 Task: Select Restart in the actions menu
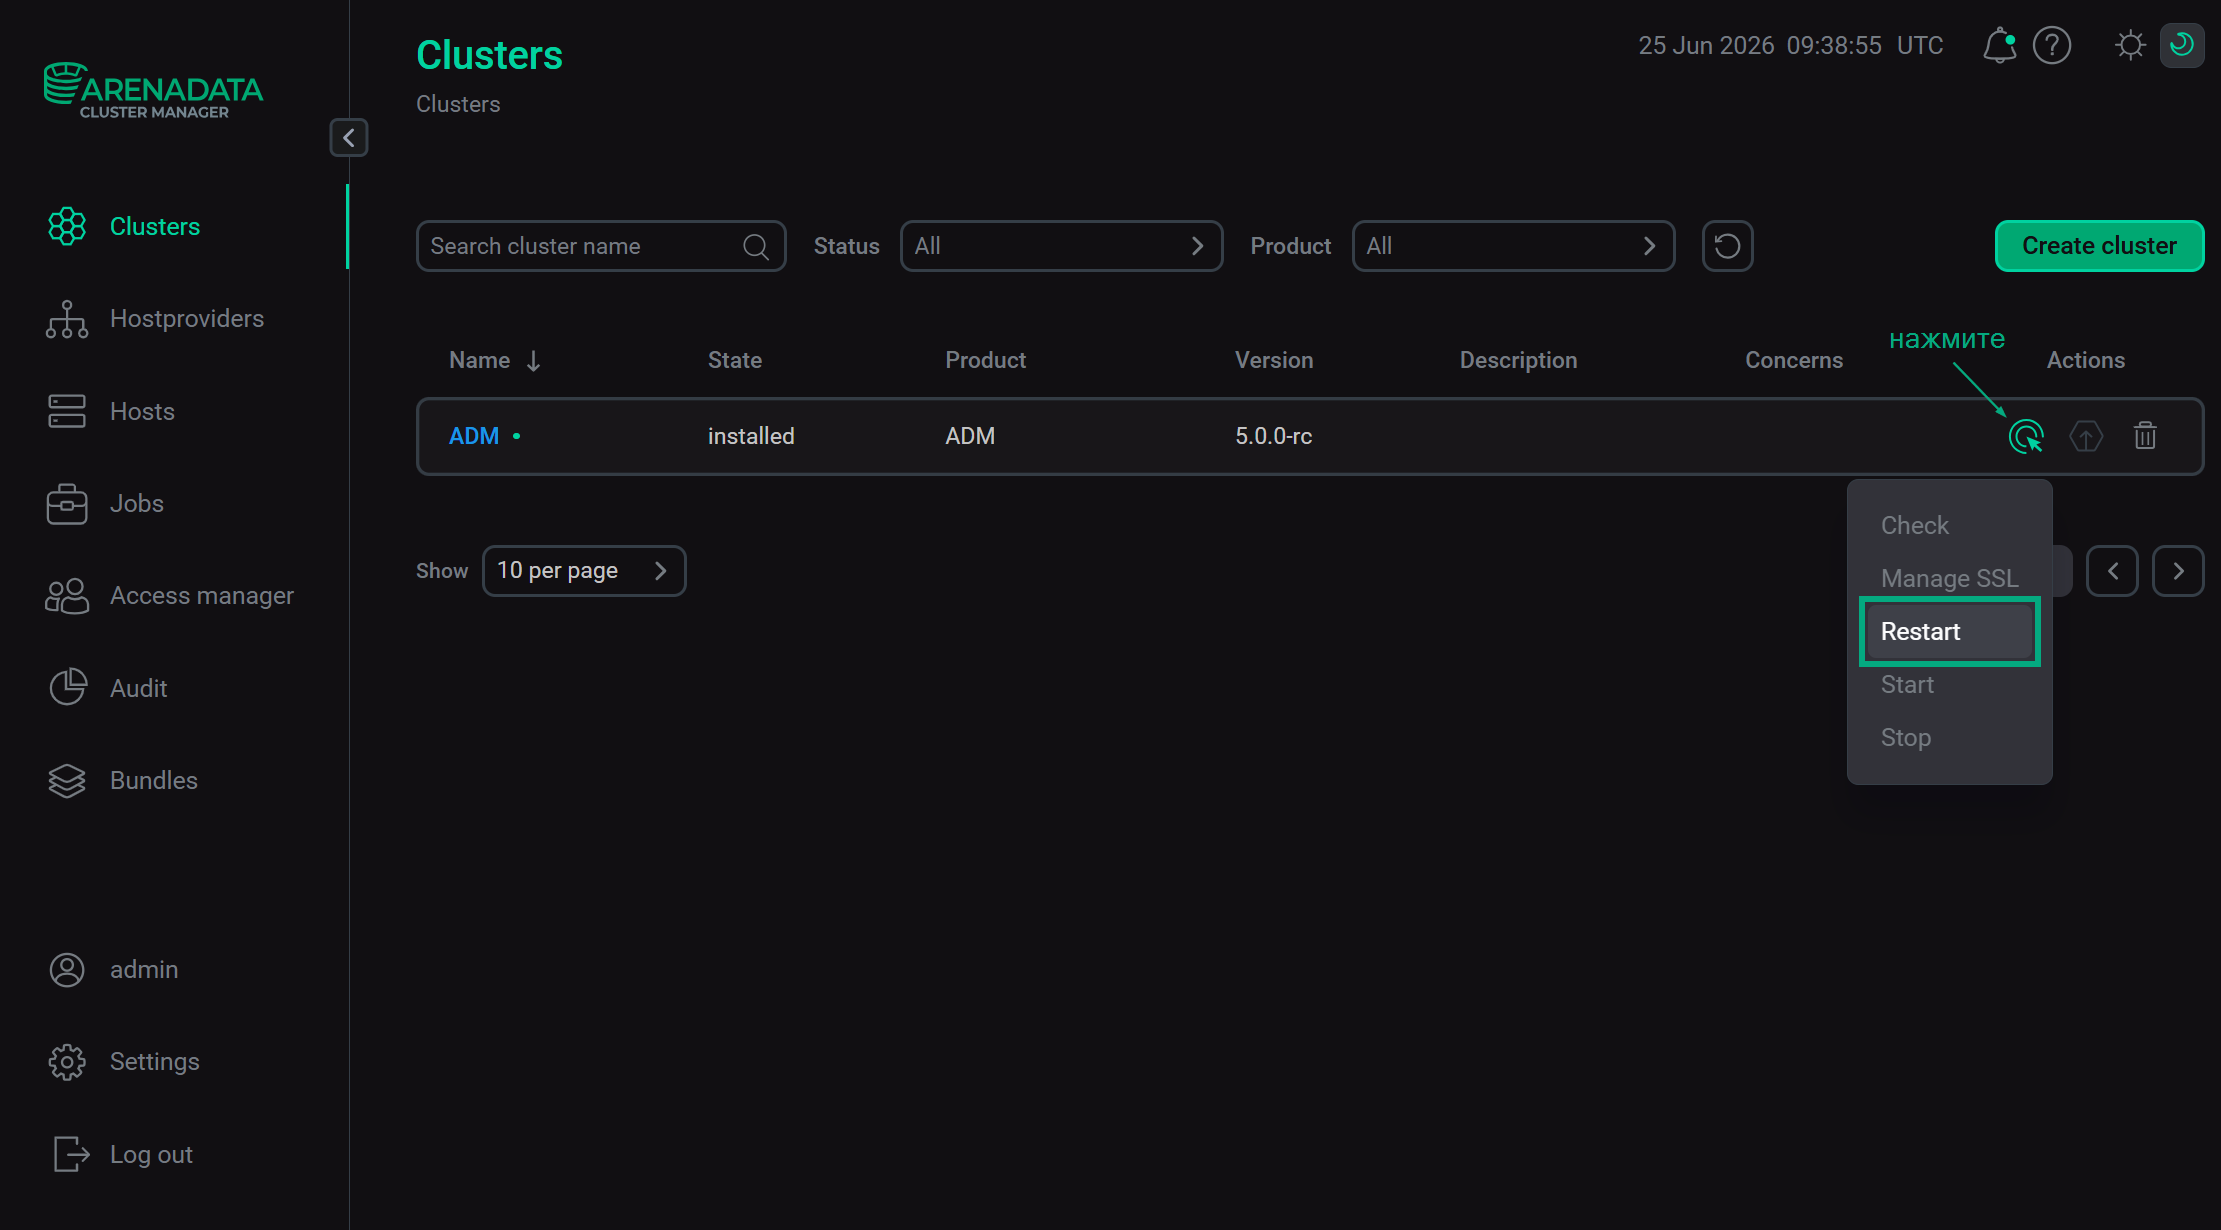point(1949,631)
